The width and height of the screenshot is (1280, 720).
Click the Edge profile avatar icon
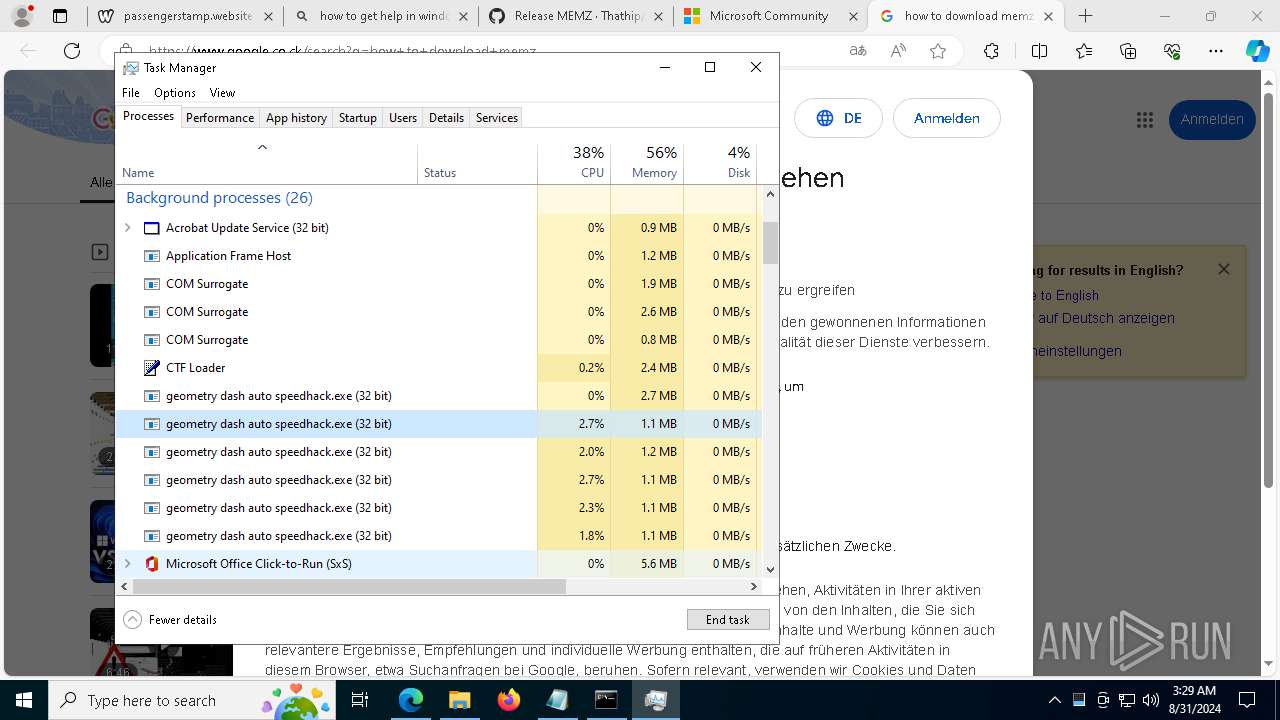click(x=22, y=16)
